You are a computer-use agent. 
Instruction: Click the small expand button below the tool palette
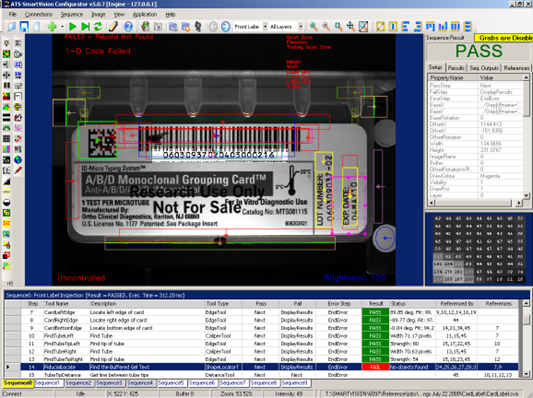click(10, 283)
